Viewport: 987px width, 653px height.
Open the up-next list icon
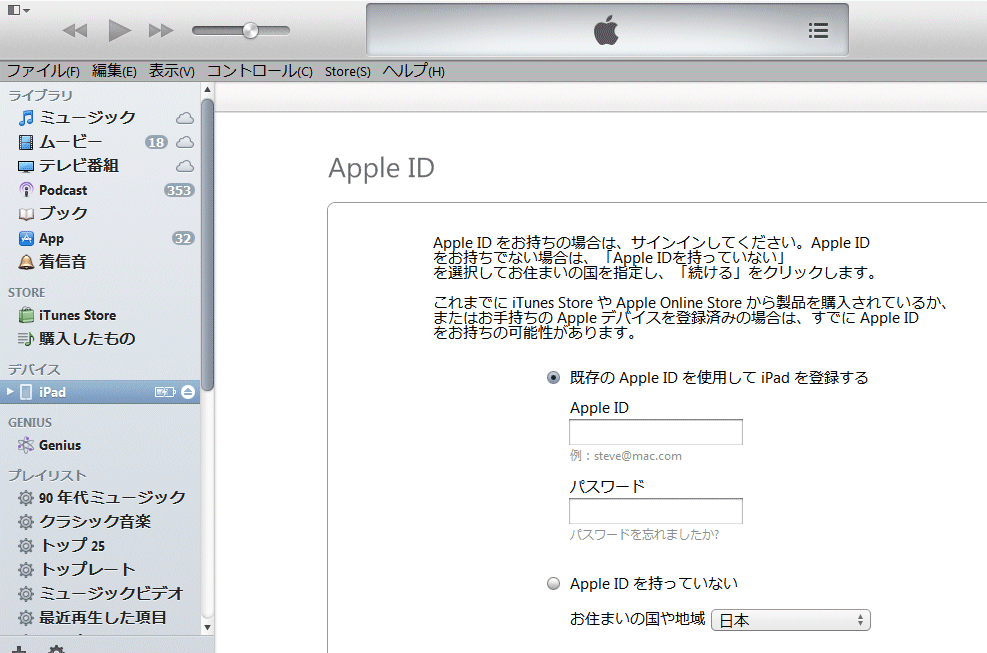[x=818, y=31]
